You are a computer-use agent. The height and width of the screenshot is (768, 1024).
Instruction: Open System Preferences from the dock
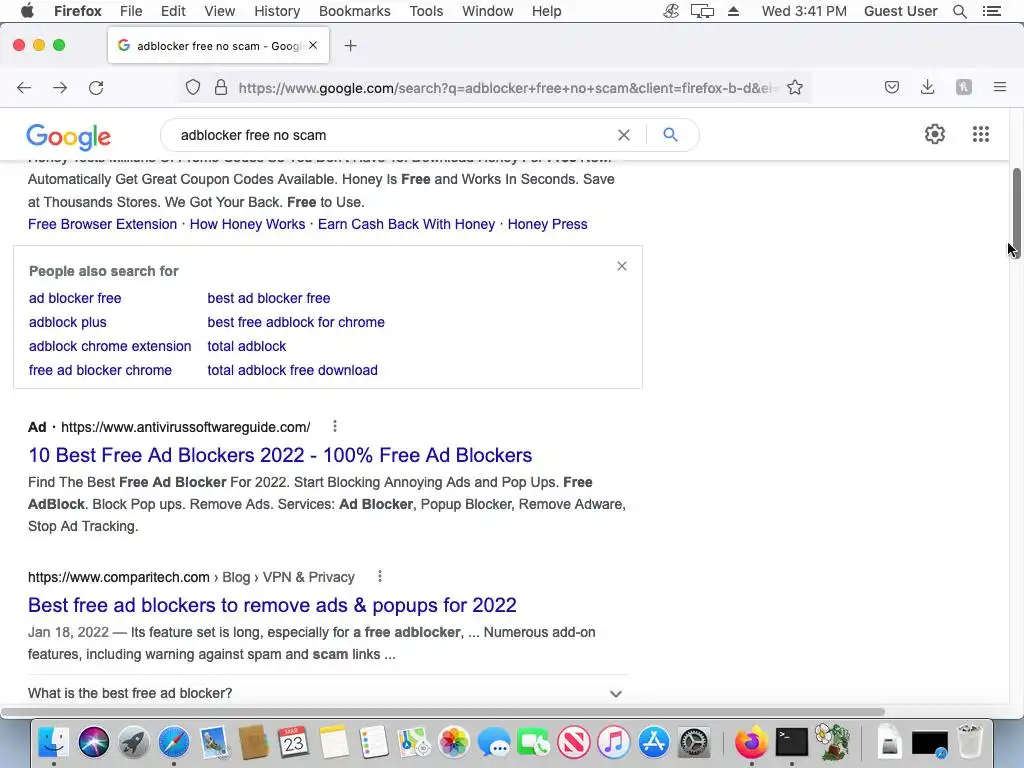(x=694, y=742)
